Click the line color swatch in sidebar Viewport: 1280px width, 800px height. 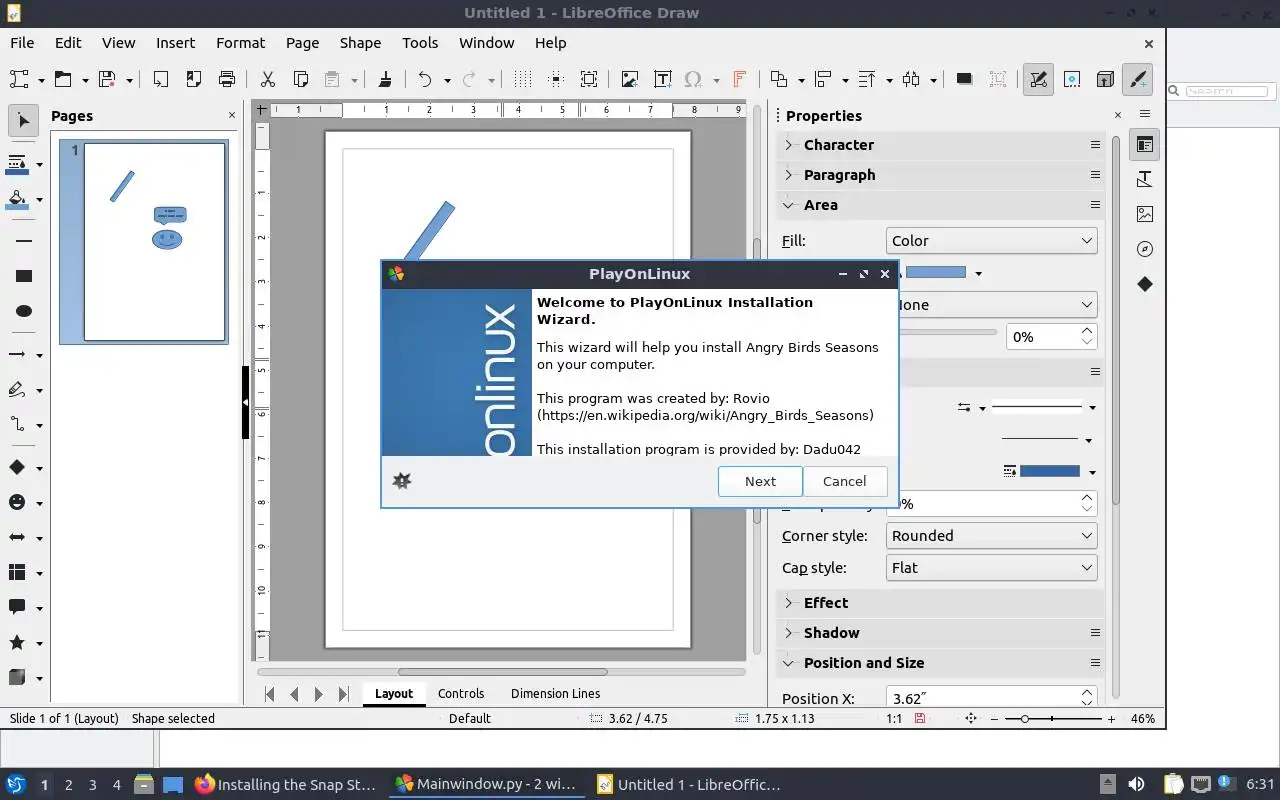[x=1049, y=471]
